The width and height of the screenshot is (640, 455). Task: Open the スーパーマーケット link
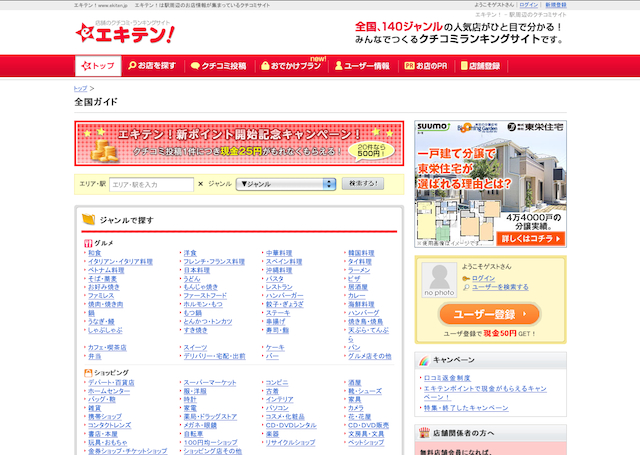(x=210, y=383)
